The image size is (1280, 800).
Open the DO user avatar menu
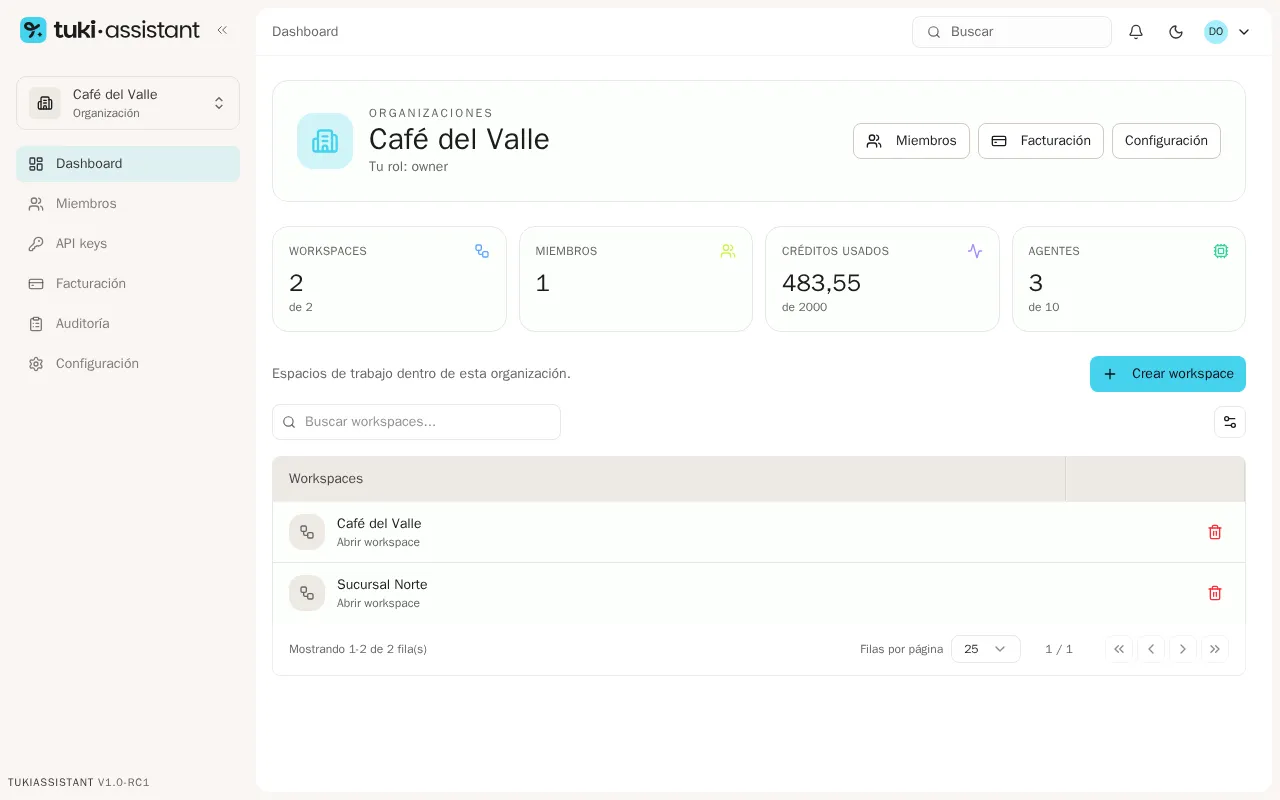[1228, 32]
